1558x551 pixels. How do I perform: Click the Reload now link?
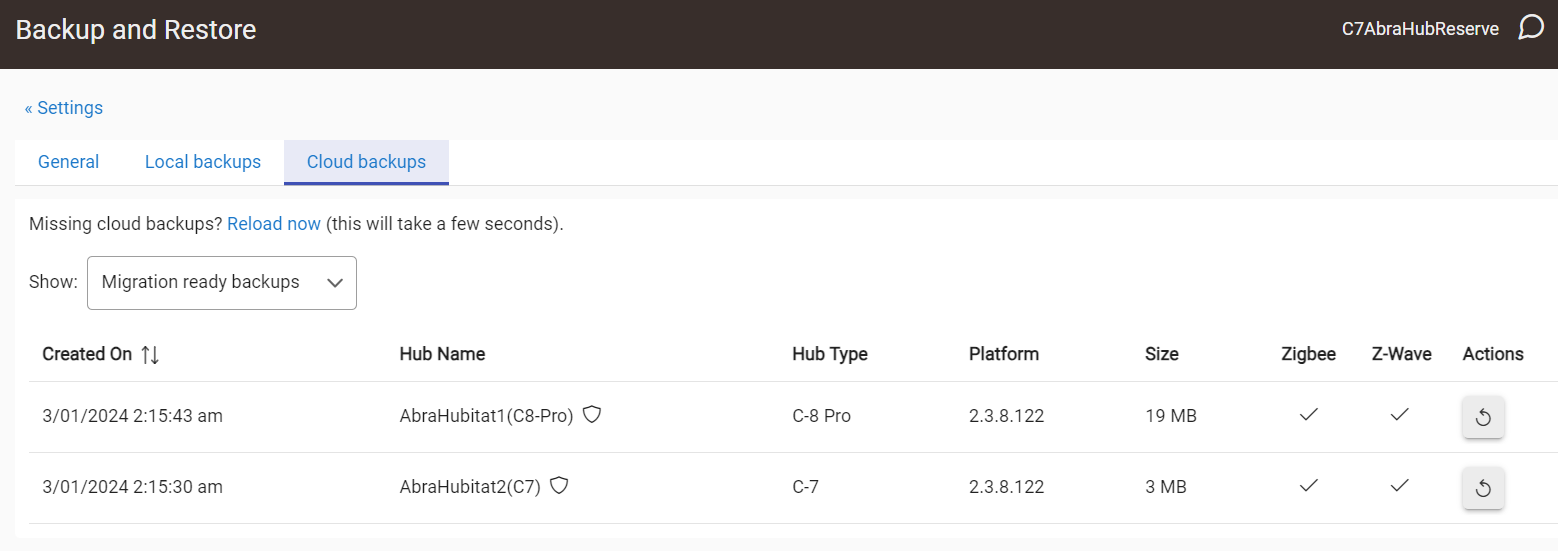pos(274,224)
